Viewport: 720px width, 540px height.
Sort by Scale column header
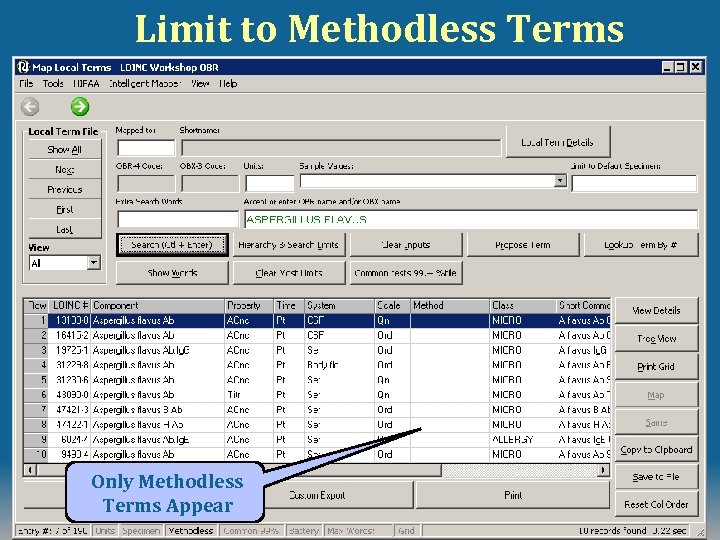click(392, 306)
